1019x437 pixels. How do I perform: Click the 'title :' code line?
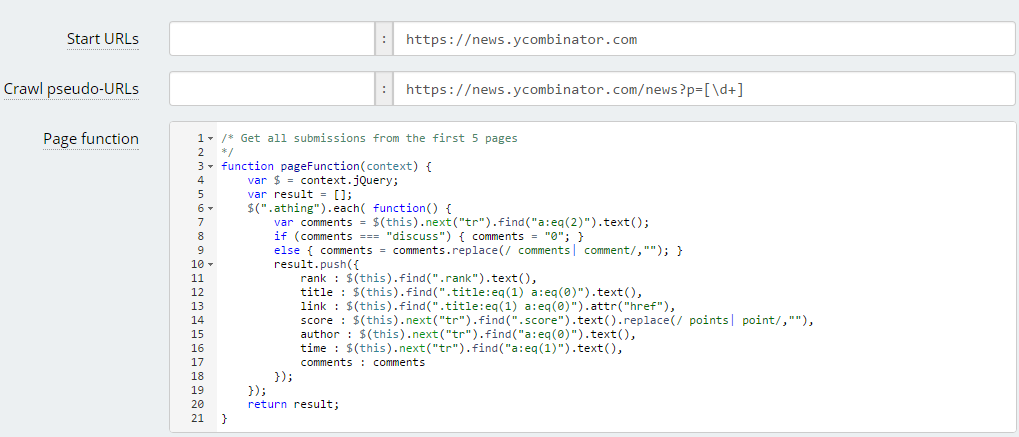471,292
